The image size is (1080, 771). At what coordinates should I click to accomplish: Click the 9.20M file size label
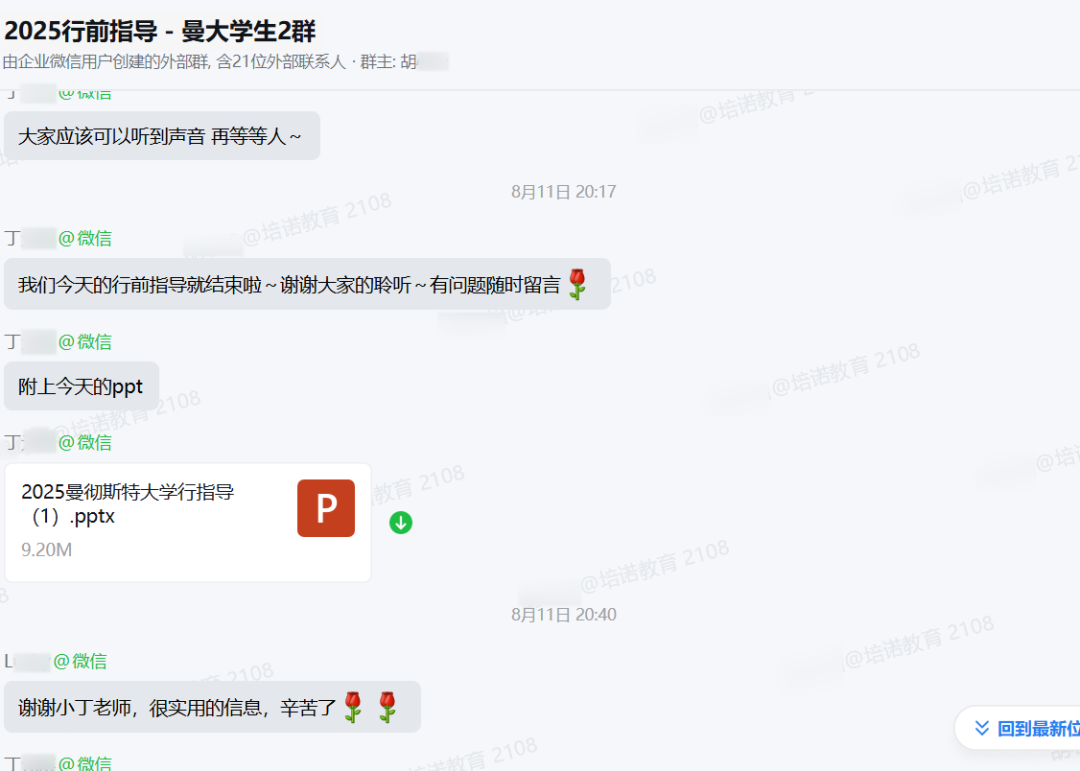point(46,550)
